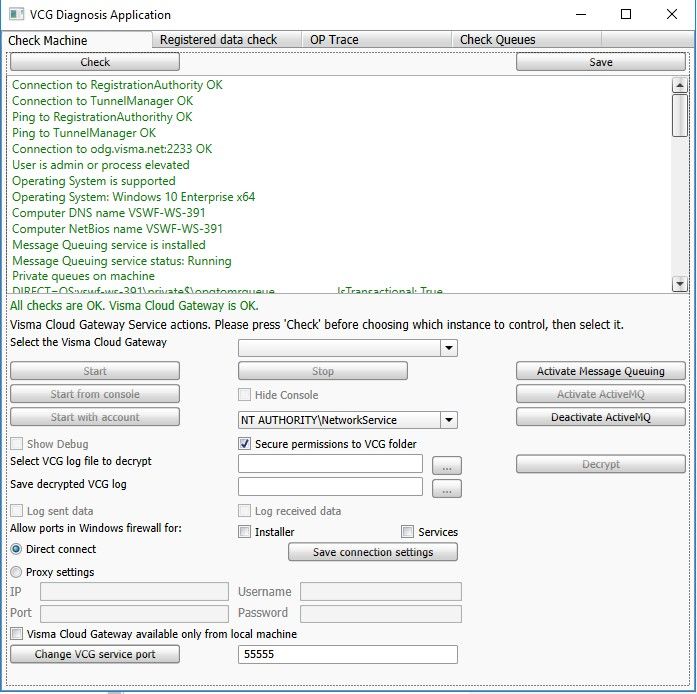The image size is (697, 694).
Task: Open the OP Trace tab
Action: tap(376, 40)
